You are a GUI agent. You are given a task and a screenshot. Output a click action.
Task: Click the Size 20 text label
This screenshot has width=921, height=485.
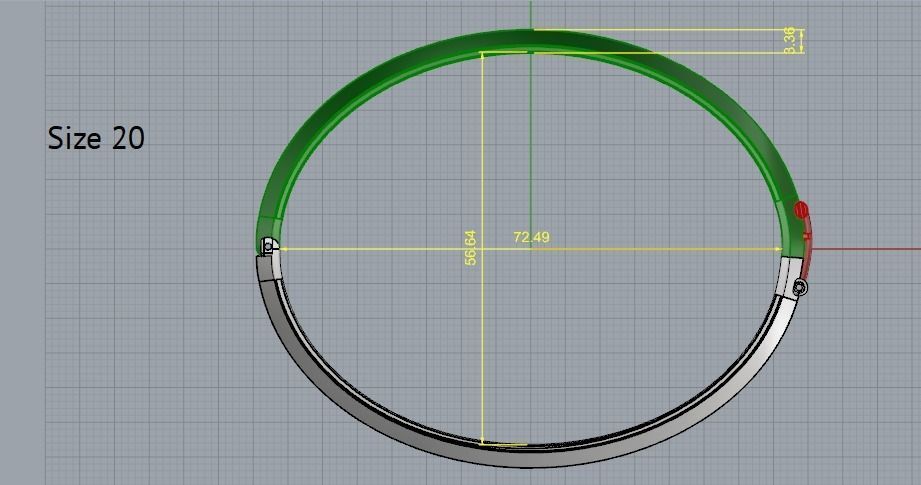click(96, 138)
